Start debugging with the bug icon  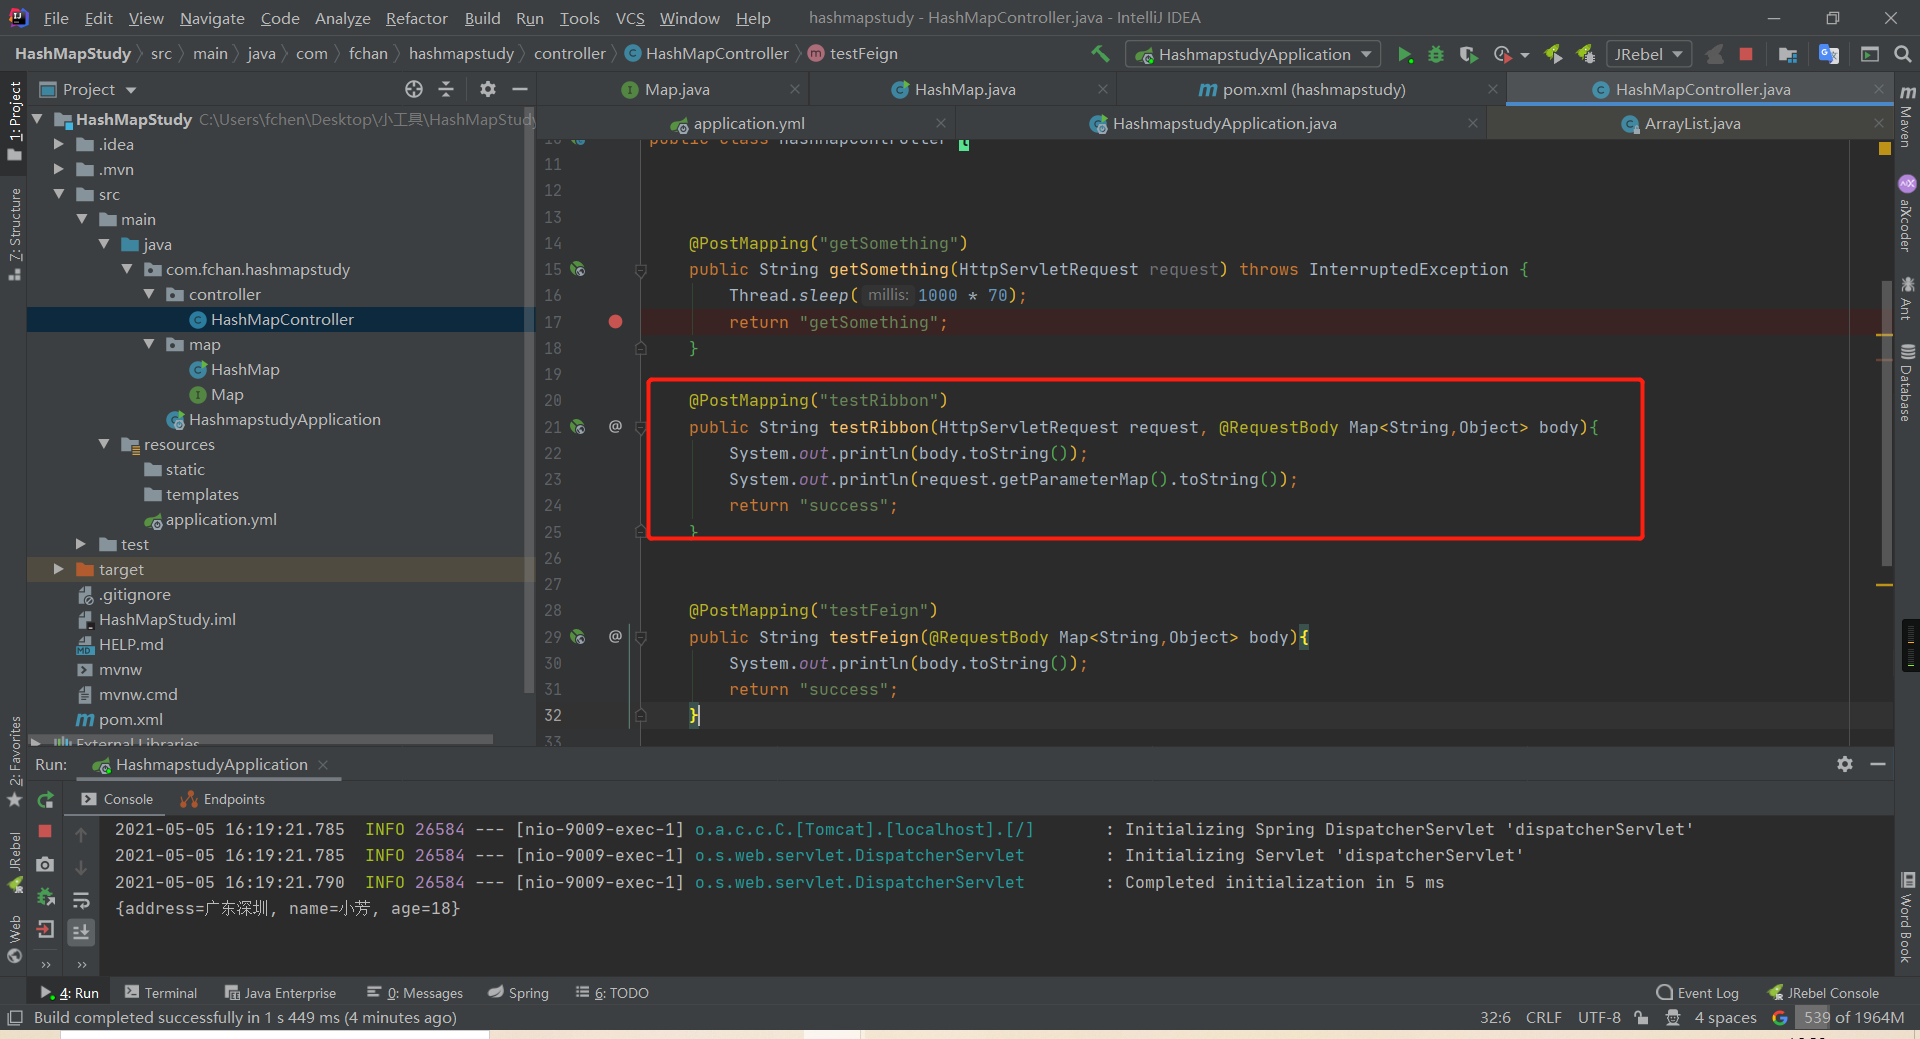[1436, 54]
